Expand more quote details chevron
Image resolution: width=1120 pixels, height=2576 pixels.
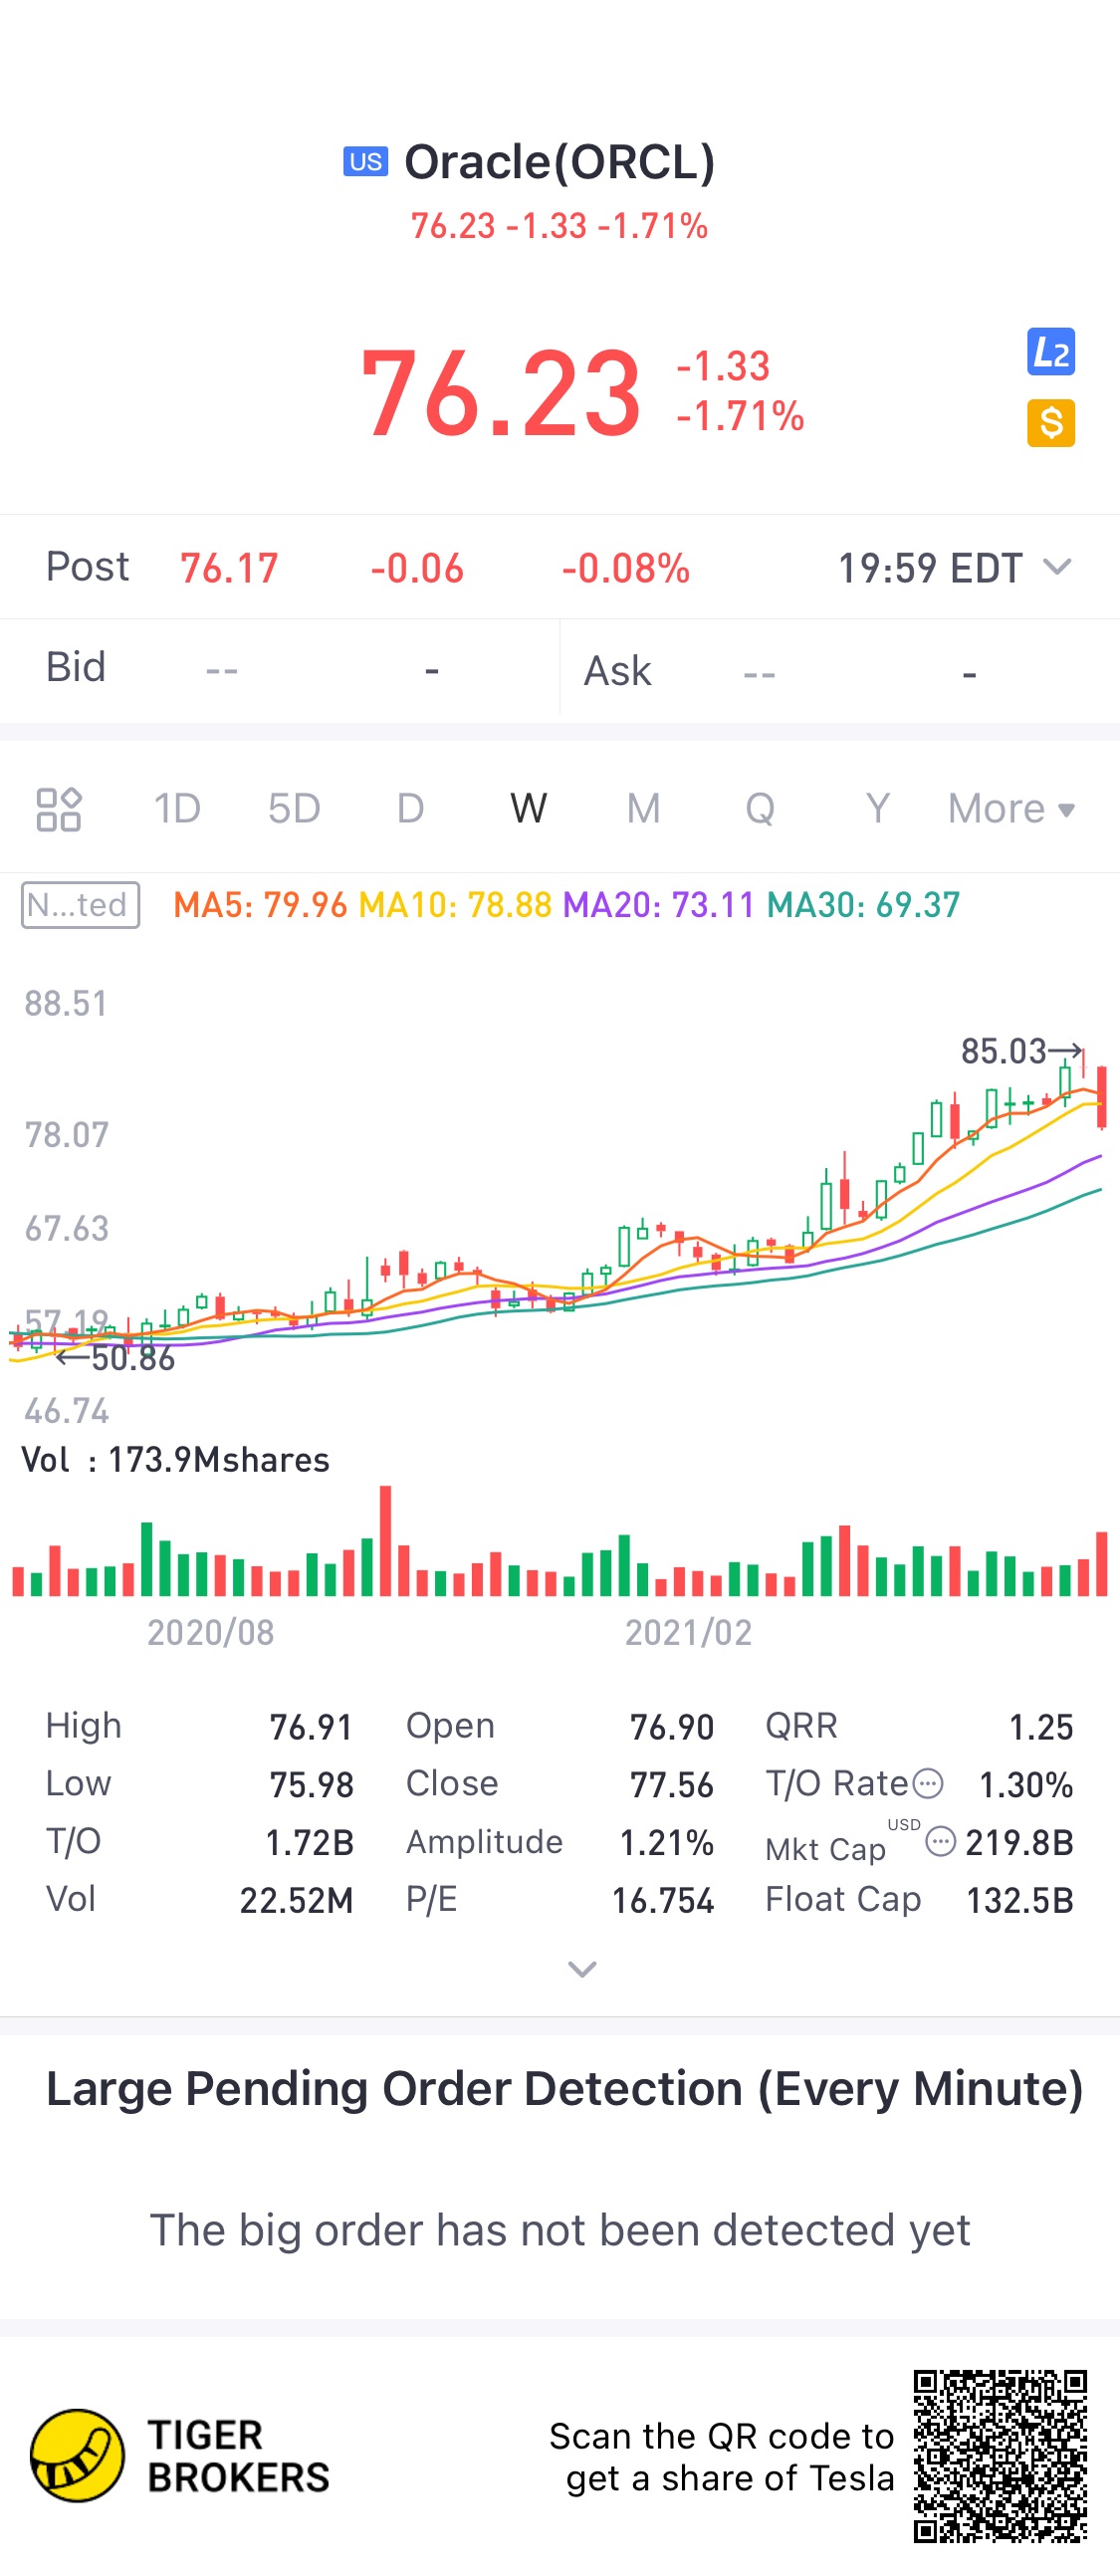pos(582,1969)
